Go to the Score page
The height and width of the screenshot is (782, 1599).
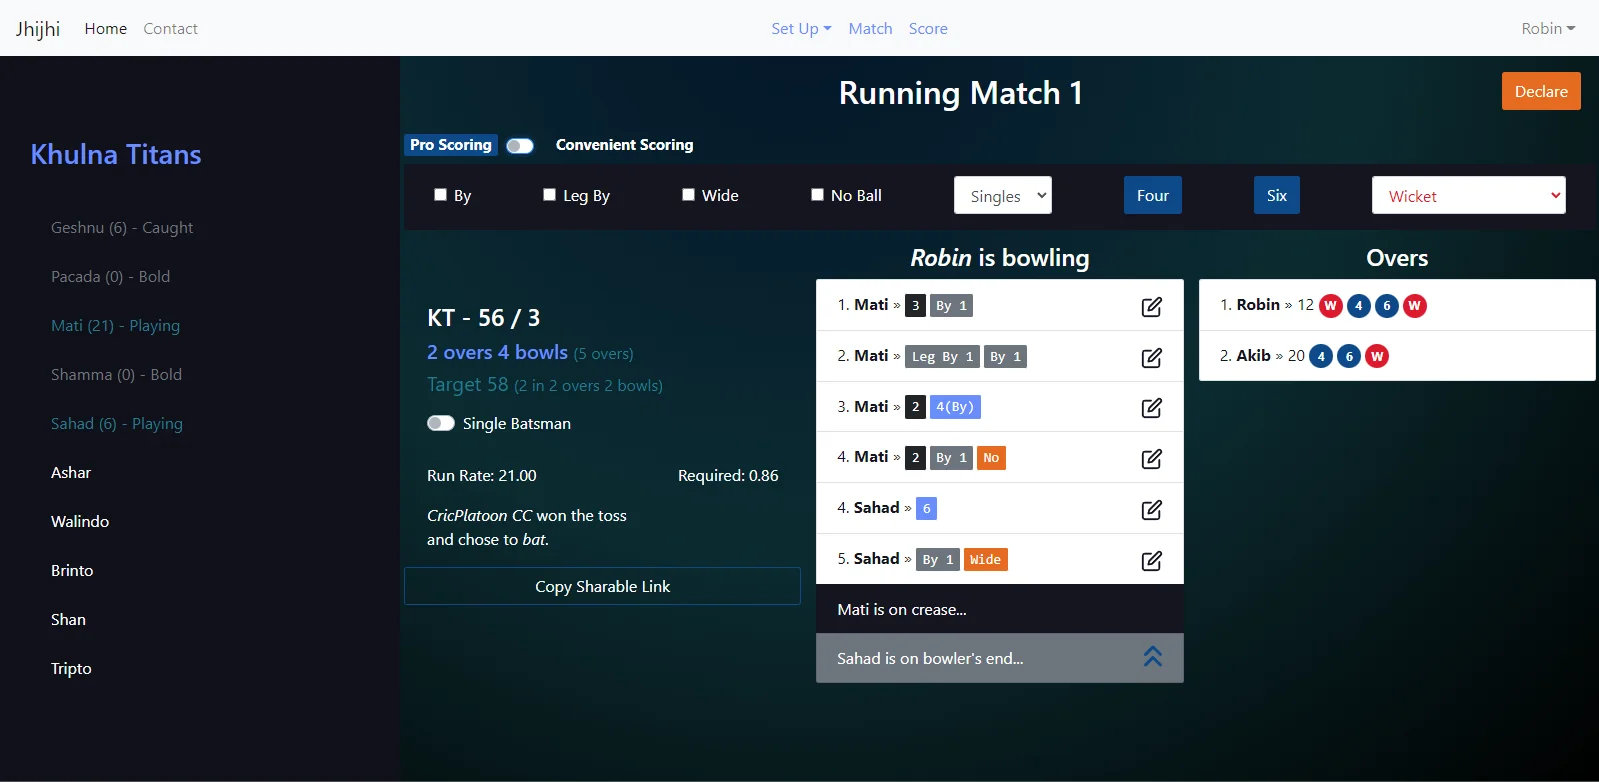[x=927, y=29]
